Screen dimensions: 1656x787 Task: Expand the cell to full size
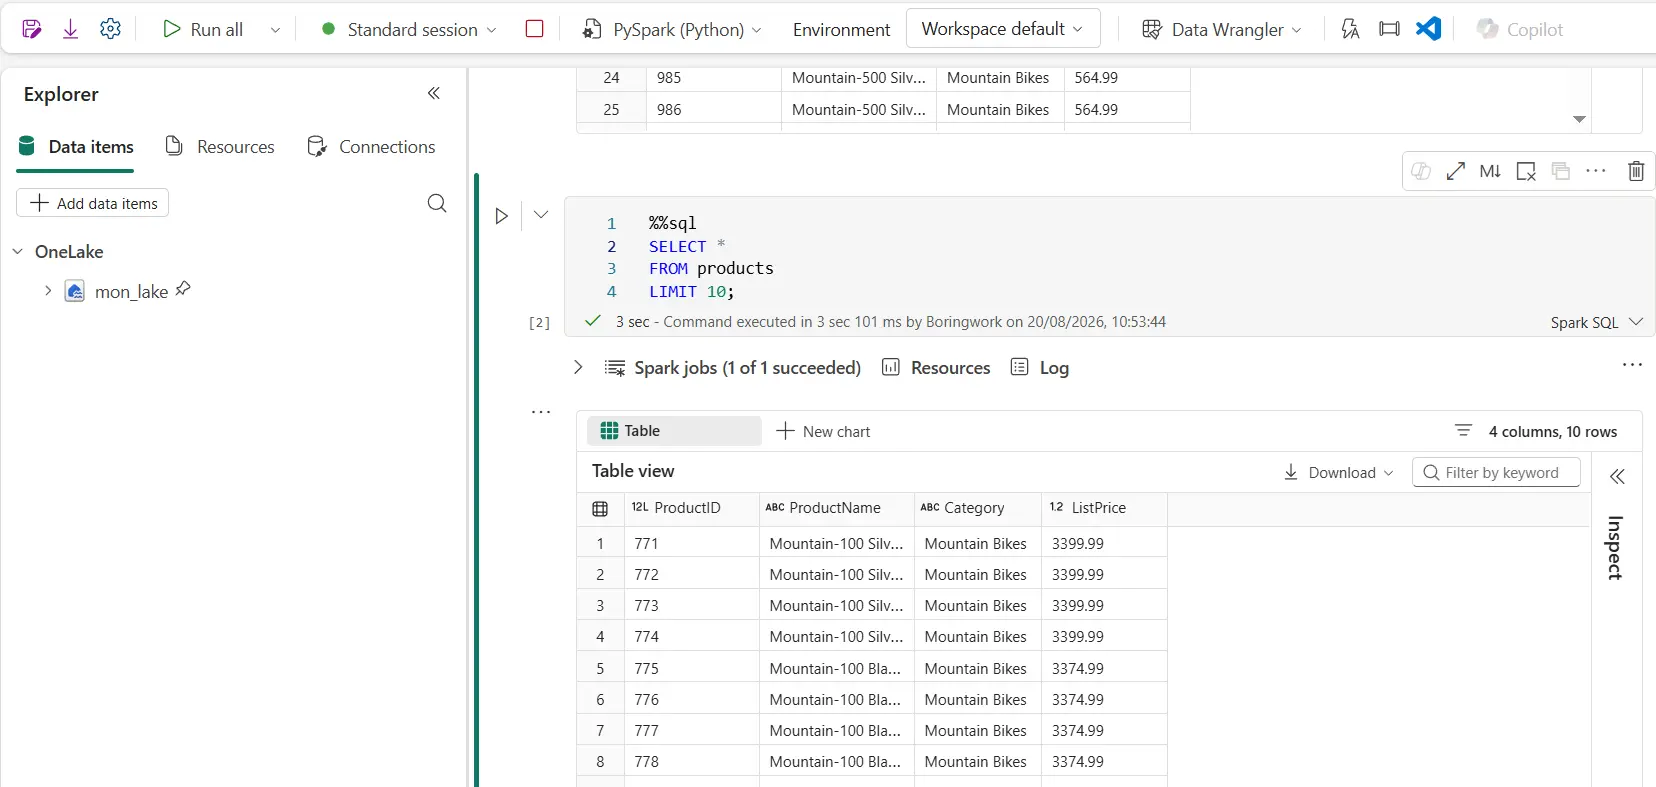point(1456,171)
